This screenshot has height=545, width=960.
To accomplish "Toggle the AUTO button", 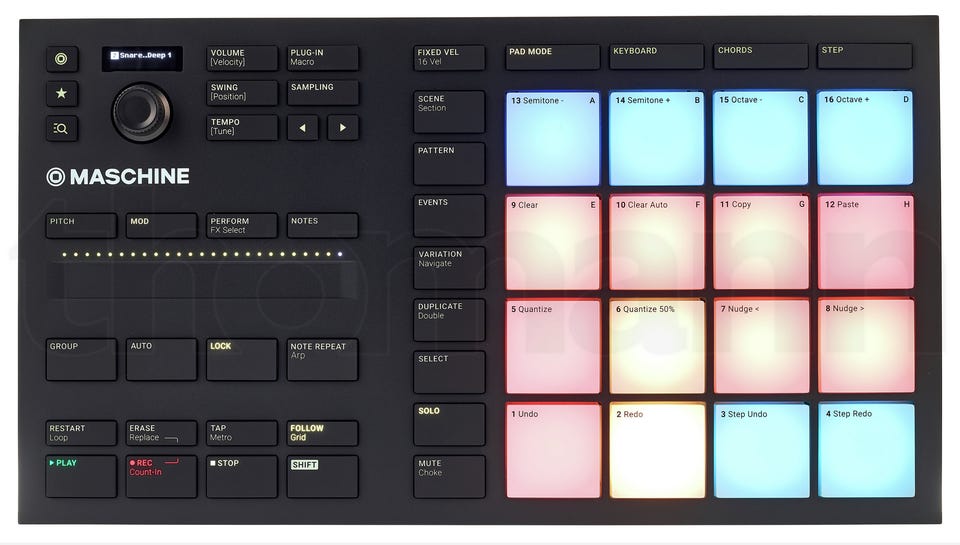I will (162, 359).
